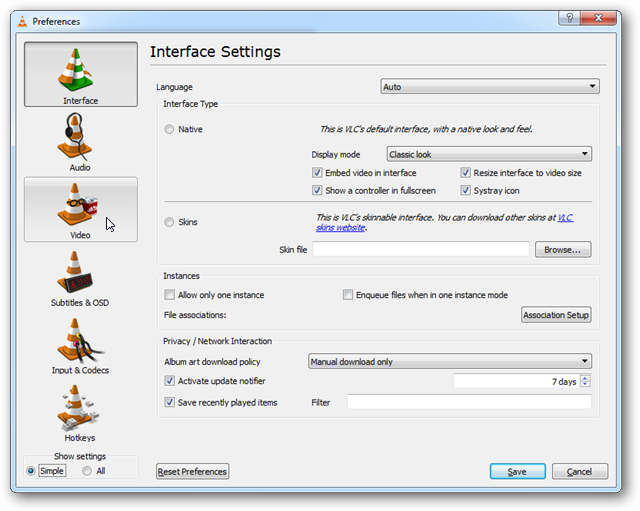Click the VLC cone title bar icon
640x511 pixels.
(x=22, y=21)
